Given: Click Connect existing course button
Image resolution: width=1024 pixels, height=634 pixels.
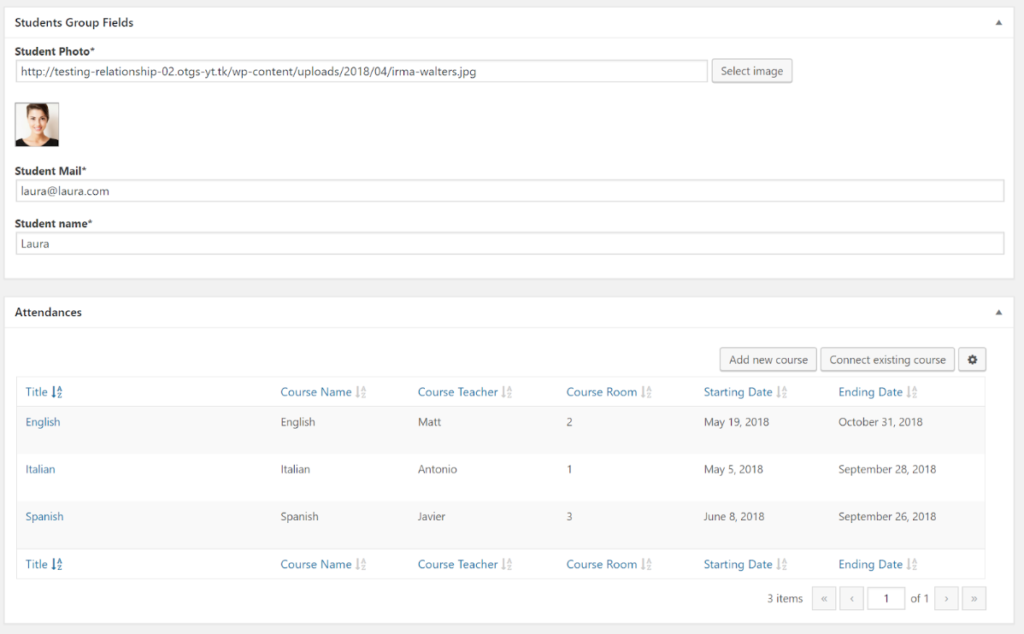Looking at the screenshot, I should [887, 360].
